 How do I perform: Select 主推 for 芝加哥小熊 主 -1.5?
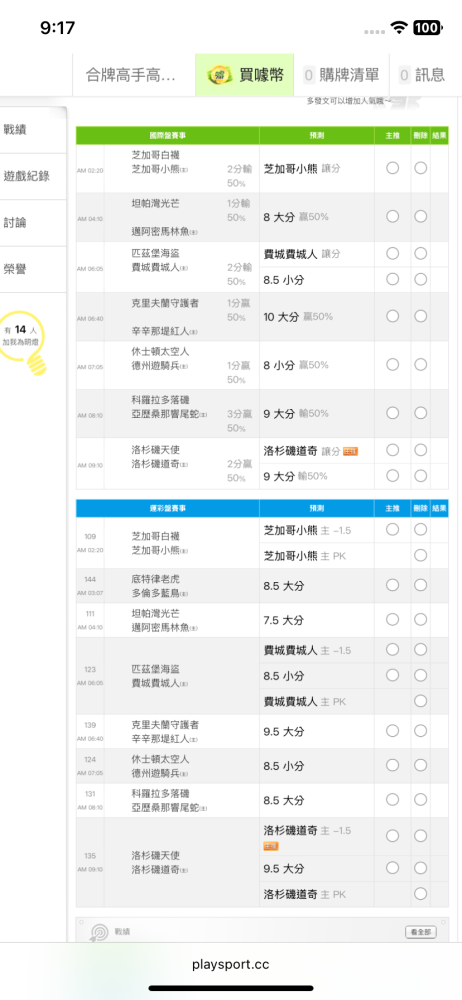click(x=392, y=529)
